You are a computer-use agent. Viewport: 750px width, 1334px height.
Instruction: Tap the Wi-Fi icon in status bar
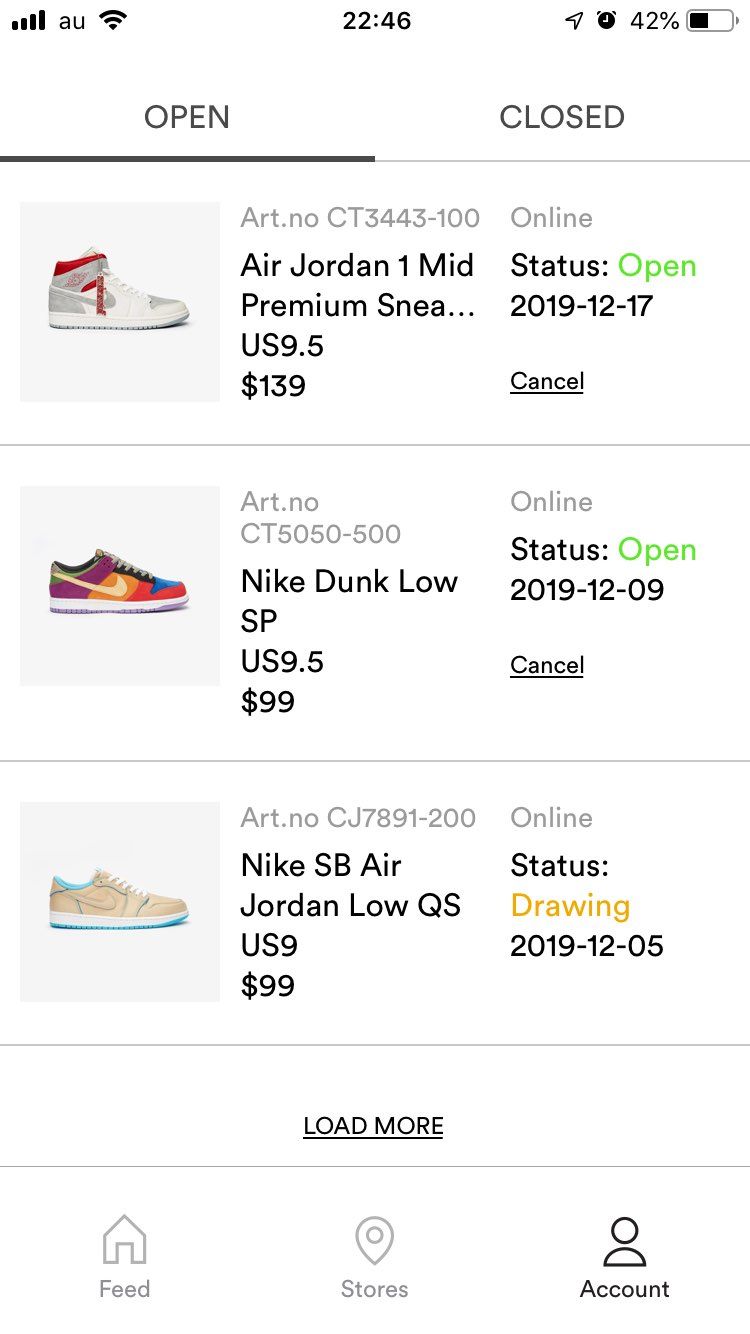(113, 20)
